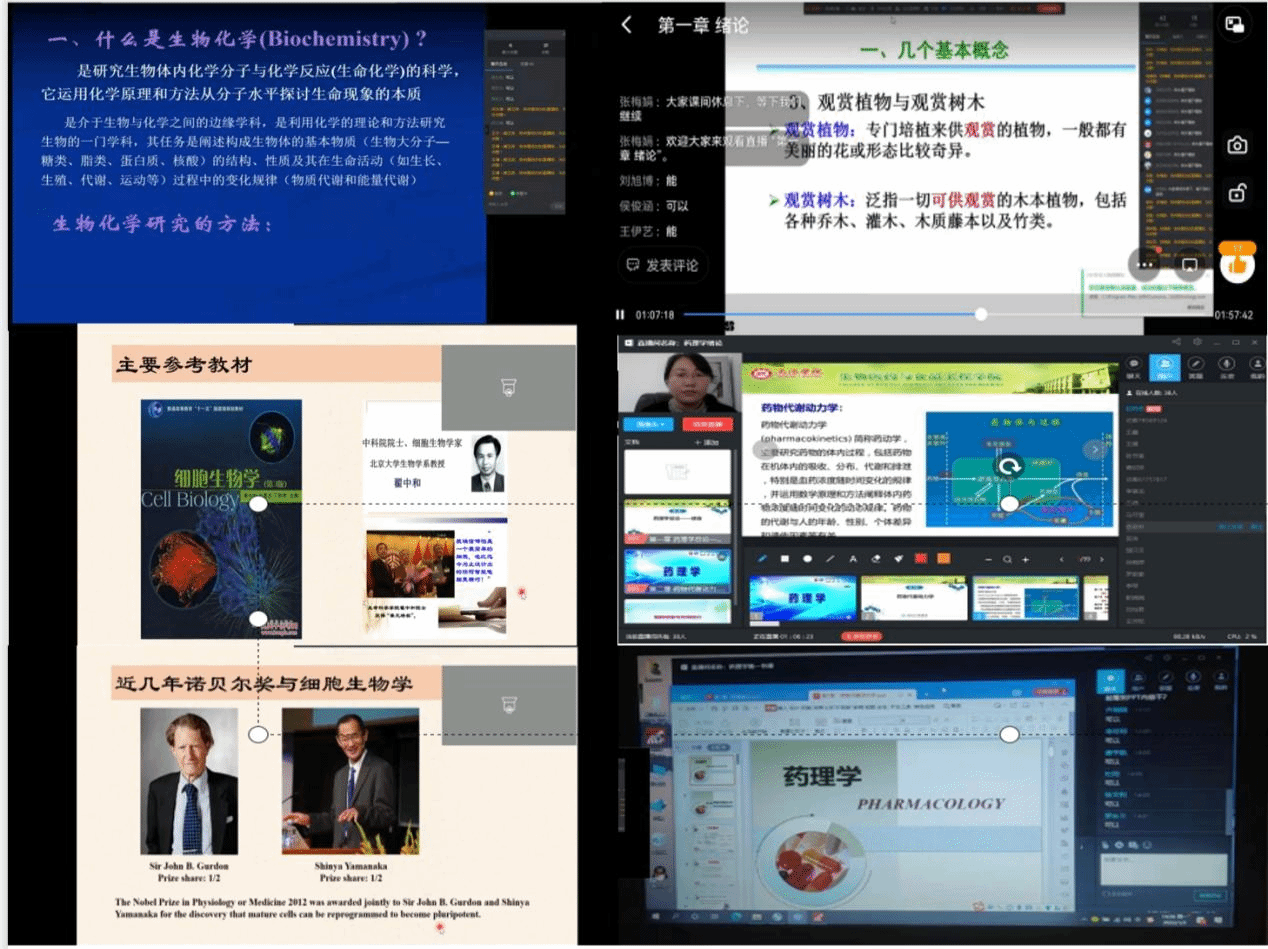This screenshot has height=949, width=1268.
Task: Tap the camera screenshot icon
Action: click(1237, 146)
